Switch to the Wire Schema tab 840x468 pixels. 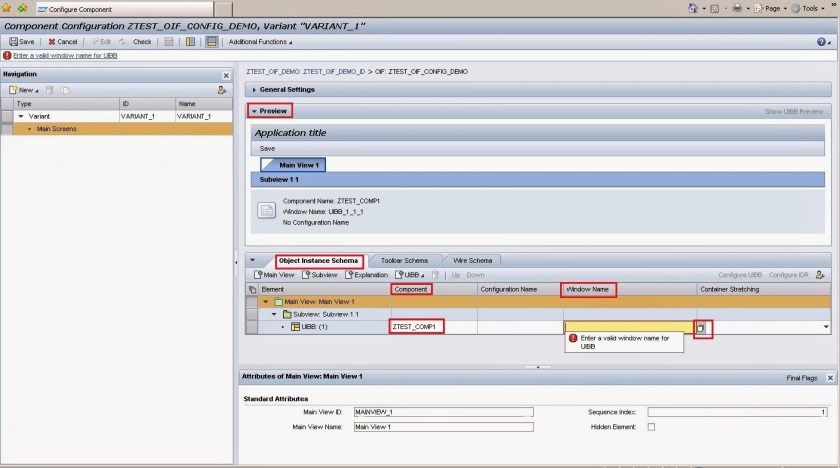(473, 260)
